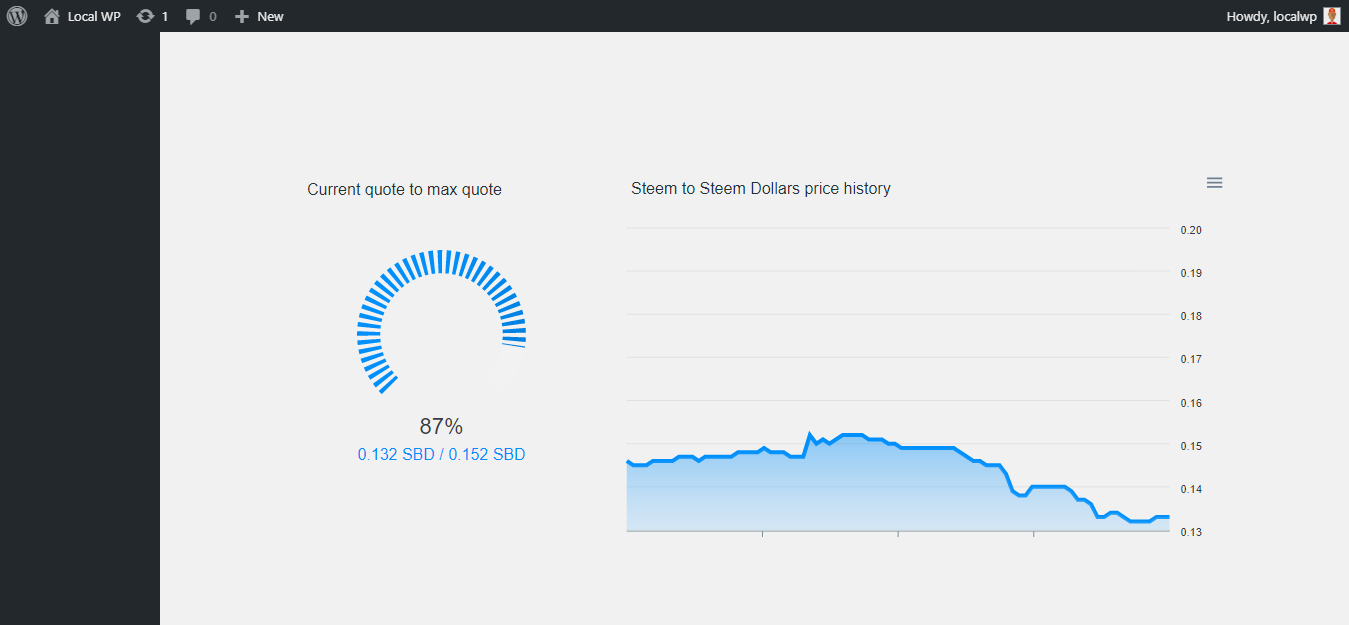The width and height of the screenshot is (1349, 625).
Task: Click the 87% gauge value label
Action: click(441, 426)
